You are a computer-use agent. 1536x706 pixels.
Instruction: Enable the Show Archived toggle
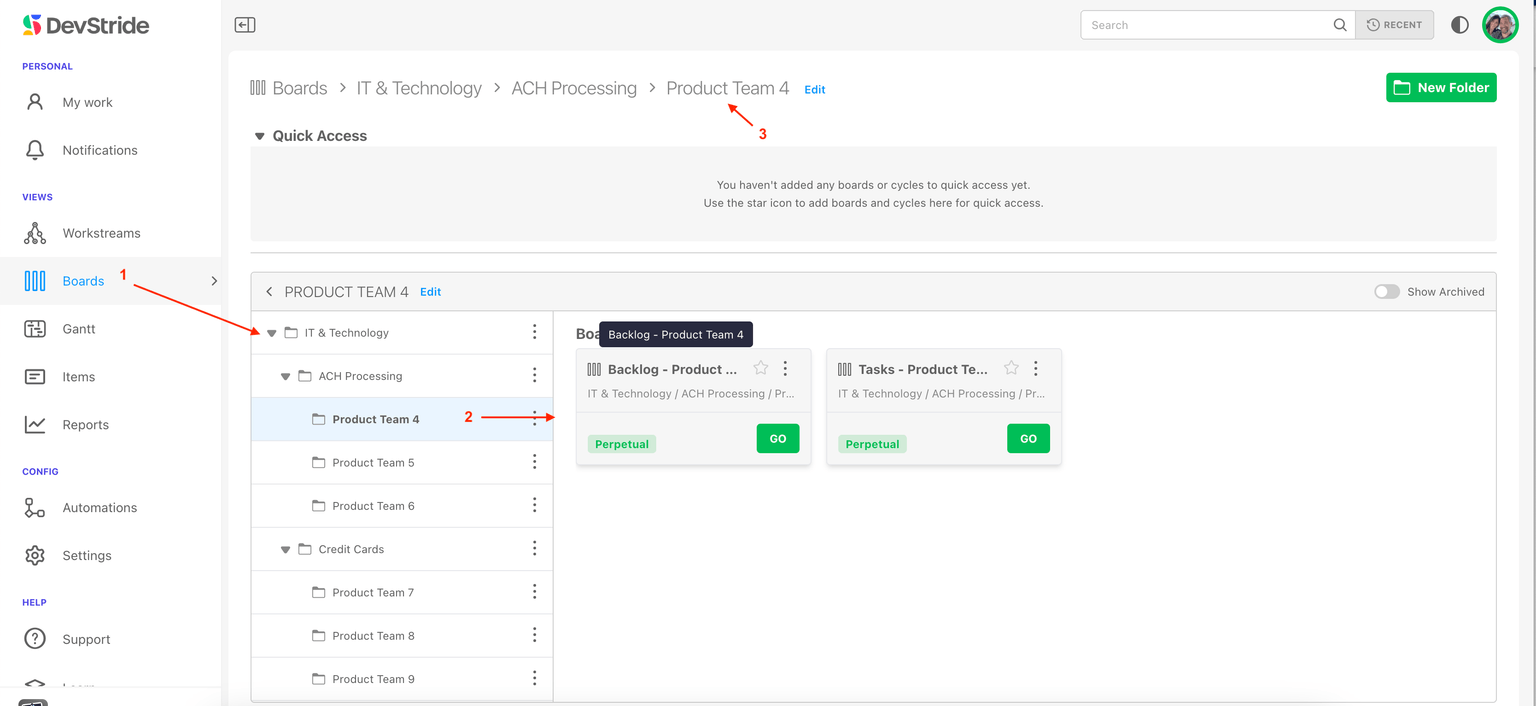(1387, 291)
